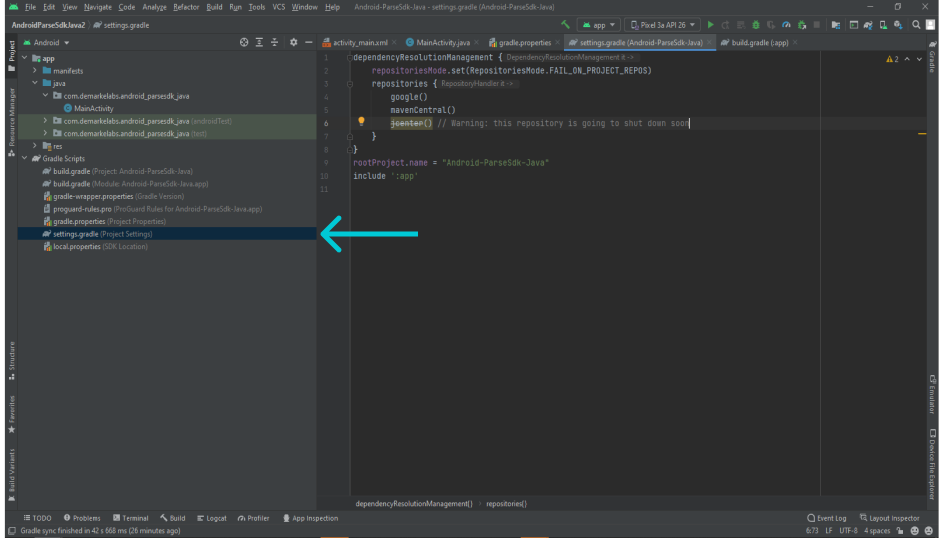
Task: Click Expand All in Project panel
Action: tap(259, 43)
